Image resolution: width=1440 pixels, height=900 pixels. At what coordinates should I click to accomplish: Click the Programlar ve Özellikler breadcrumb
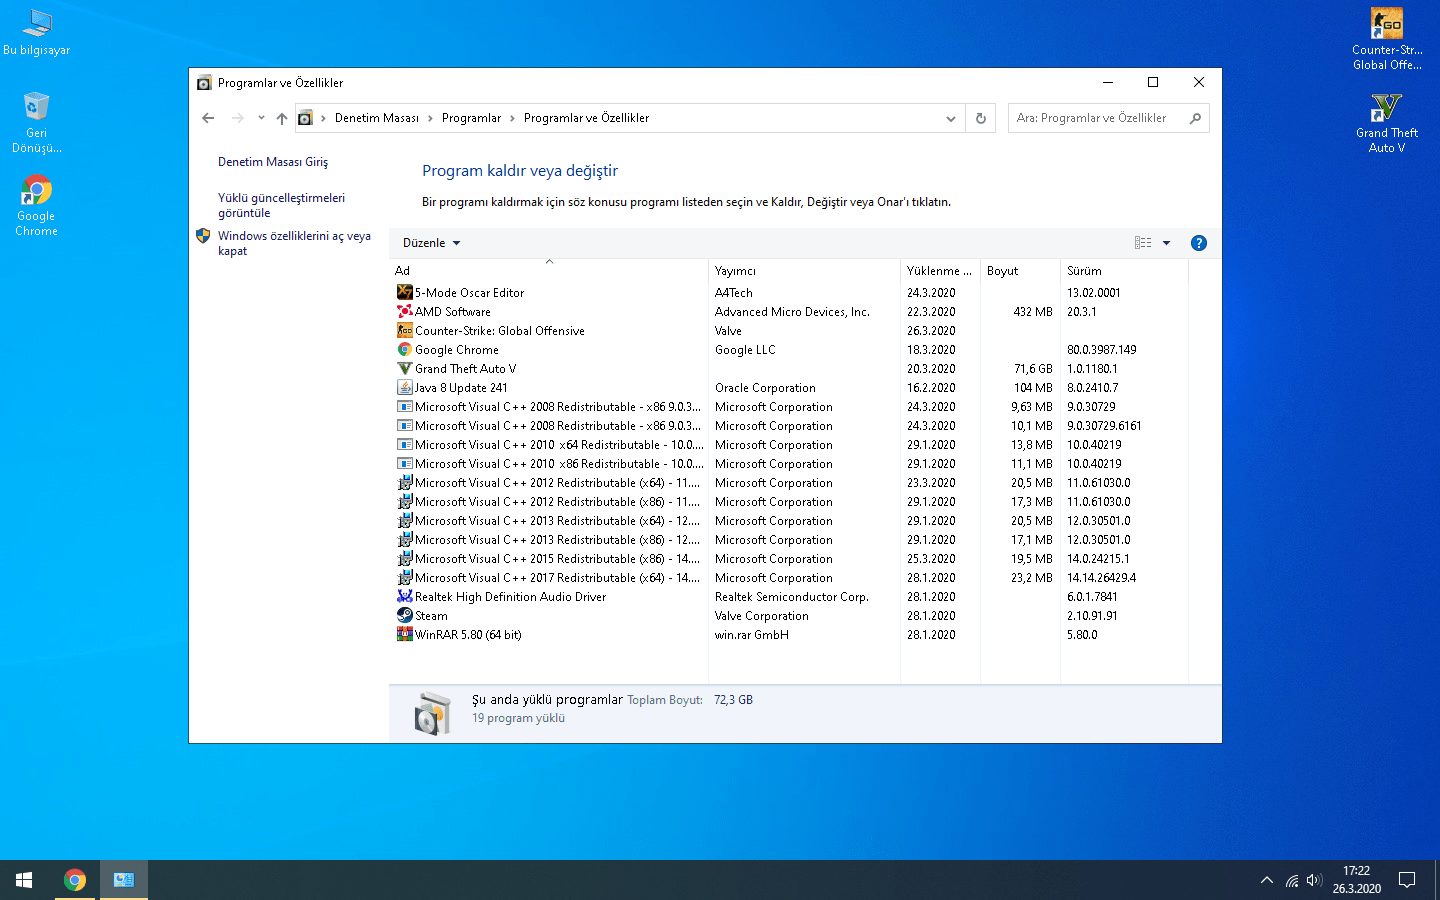586,118
